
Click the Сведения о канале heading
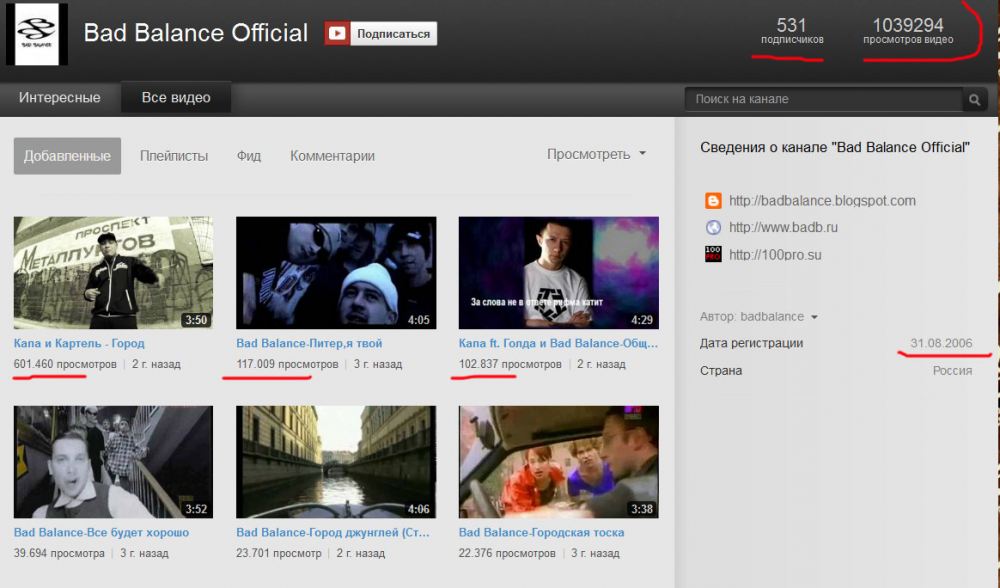point(835,147)
